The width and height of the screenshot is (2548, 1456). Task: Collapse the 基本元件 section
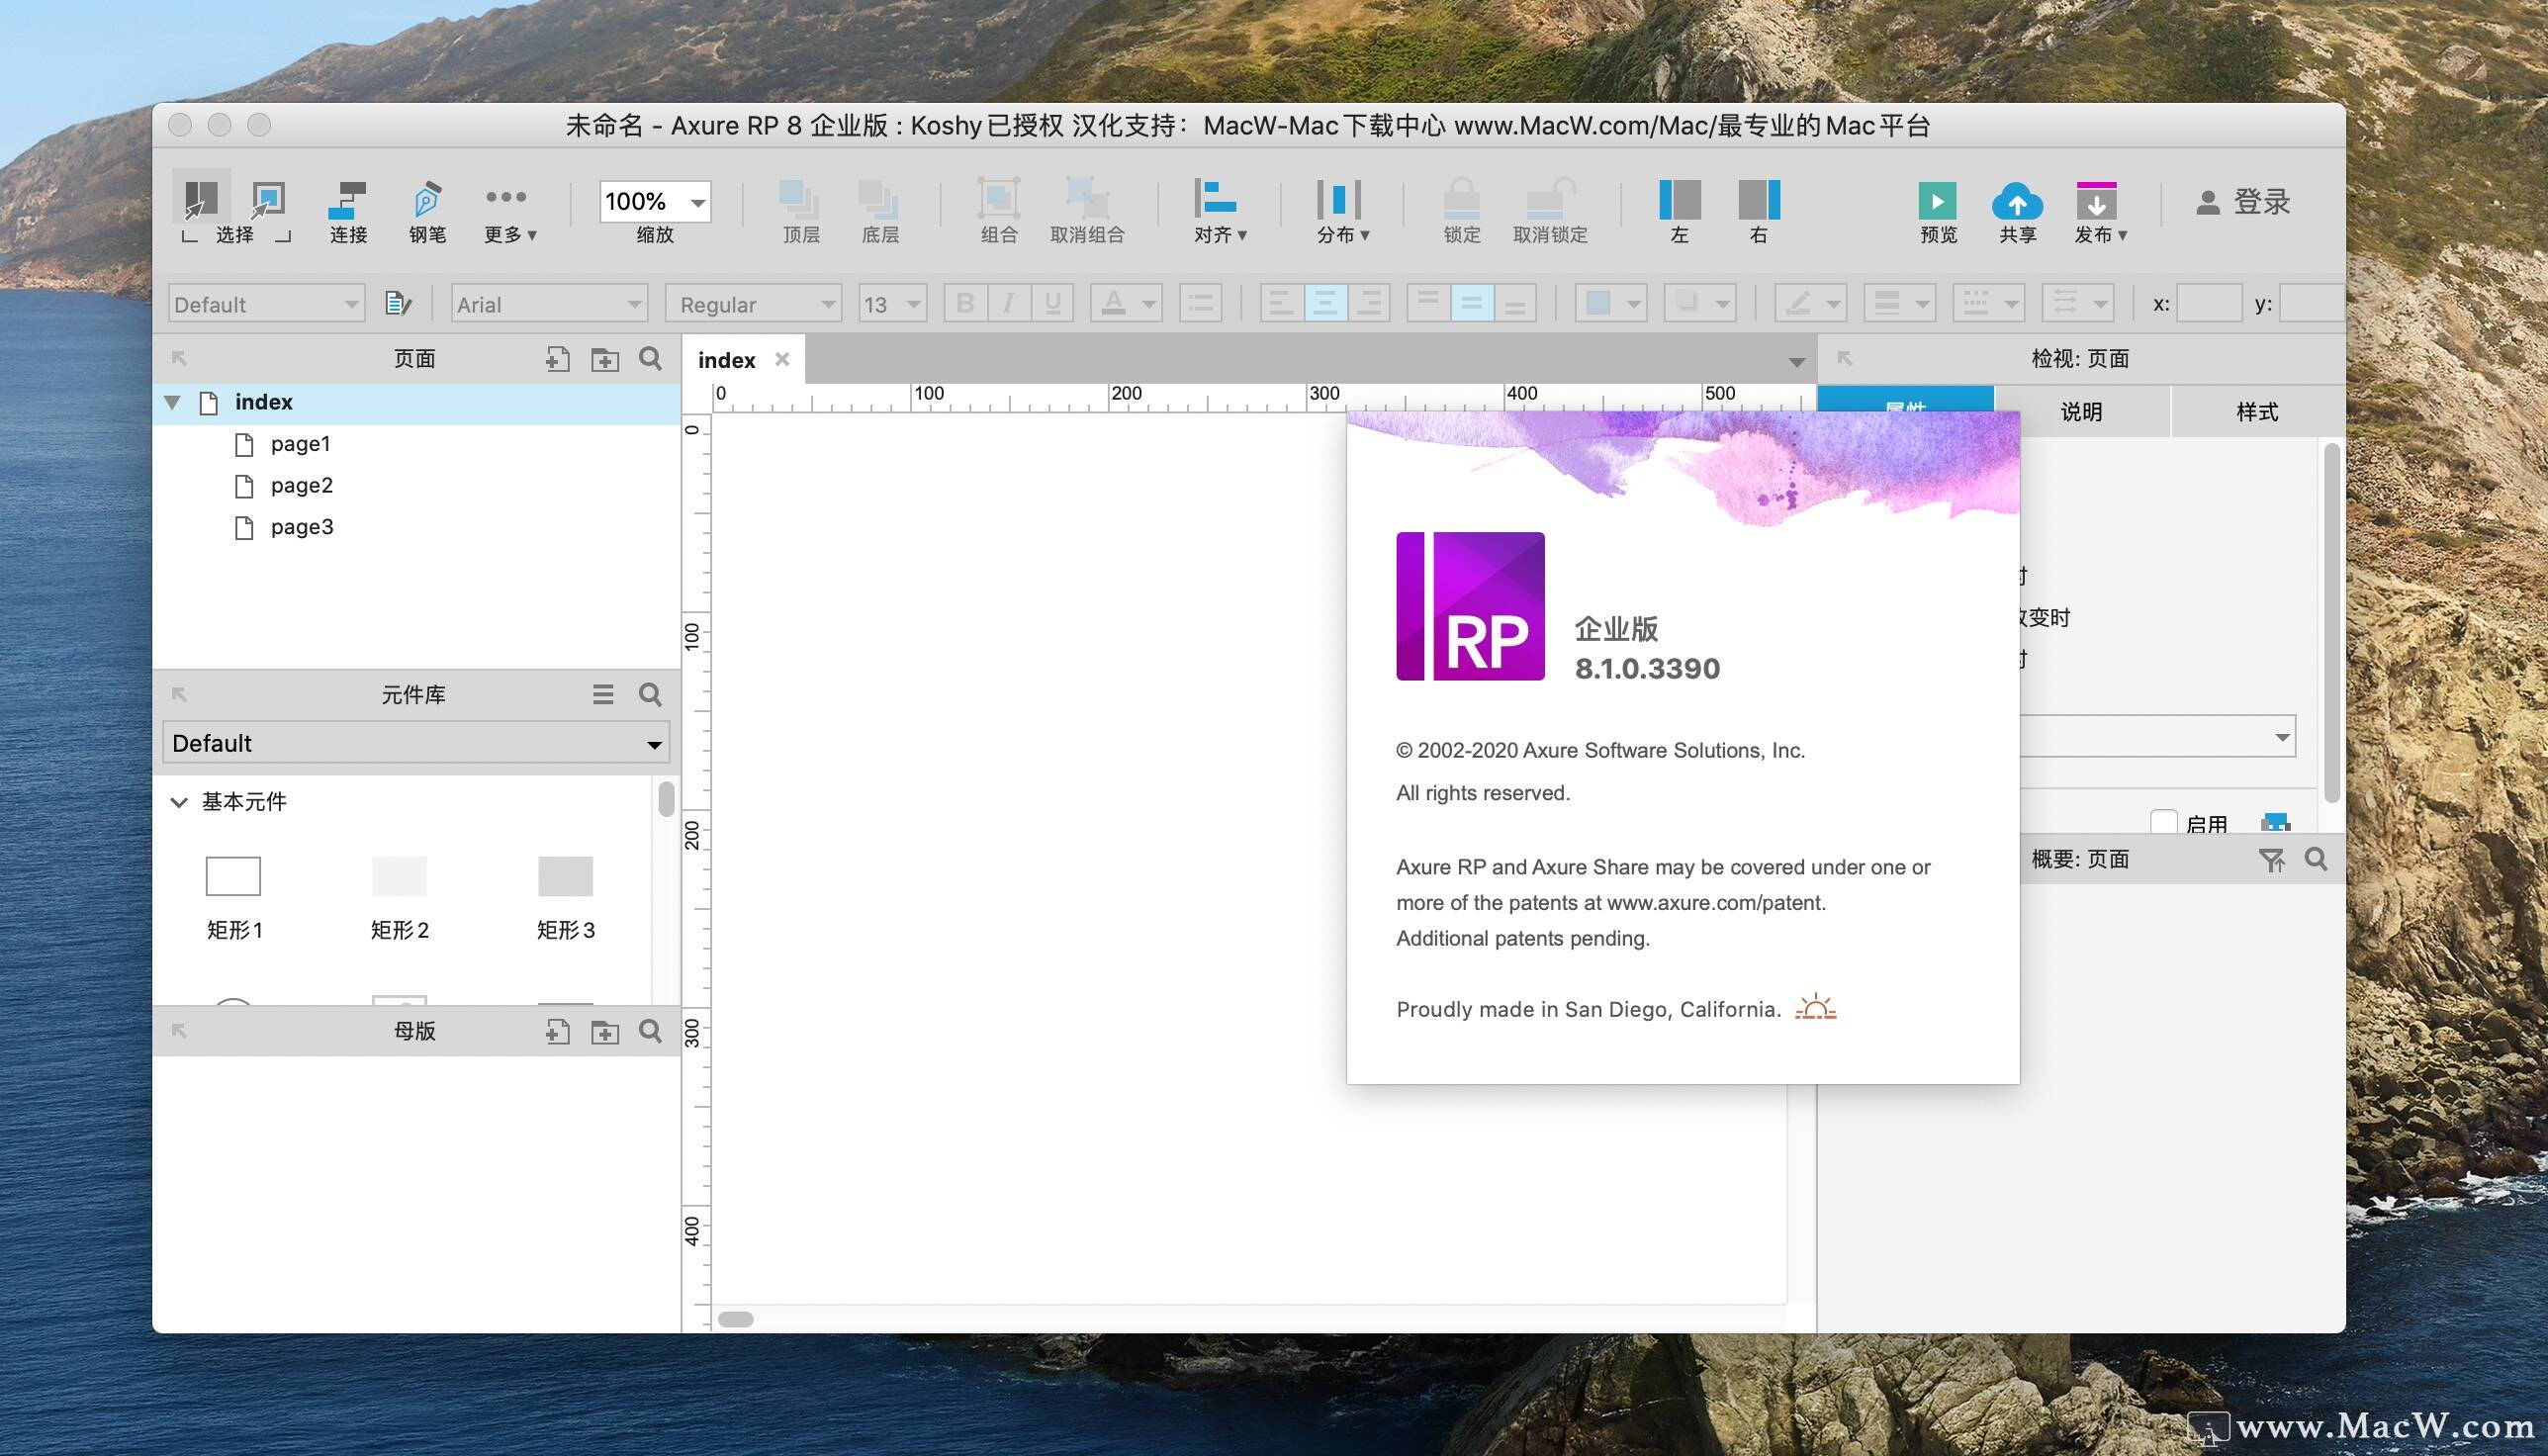179,802
